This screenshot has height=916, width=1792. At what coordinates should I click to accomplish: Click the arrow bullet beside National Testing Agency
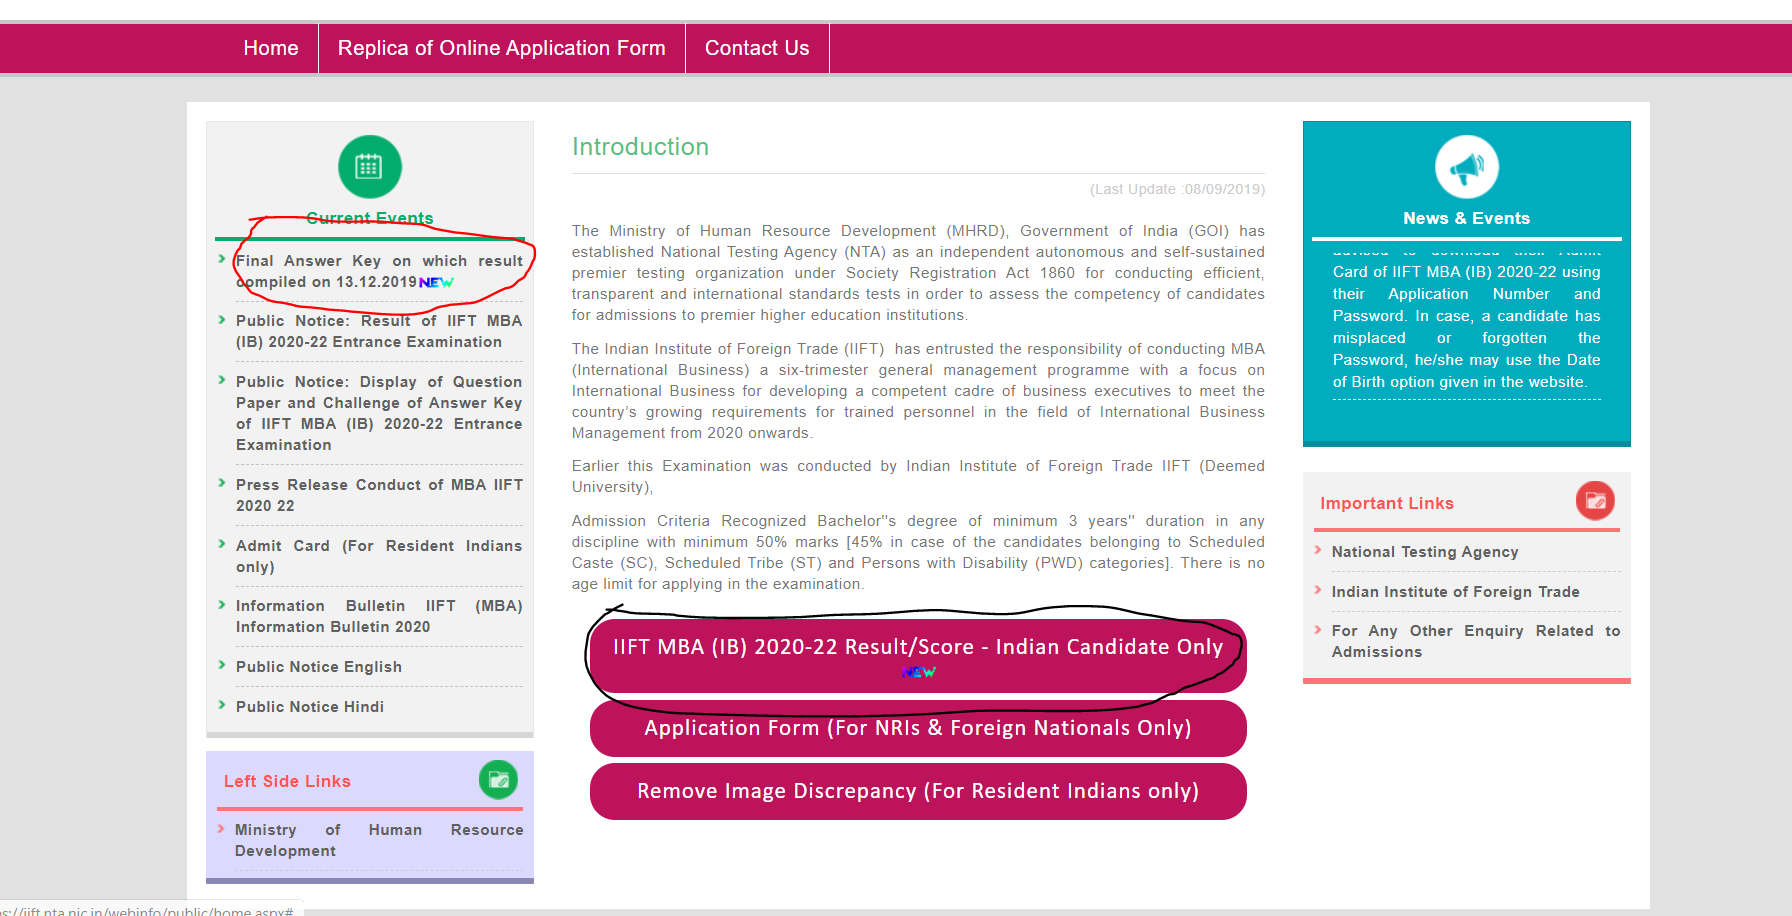[x=1318, y=550]
